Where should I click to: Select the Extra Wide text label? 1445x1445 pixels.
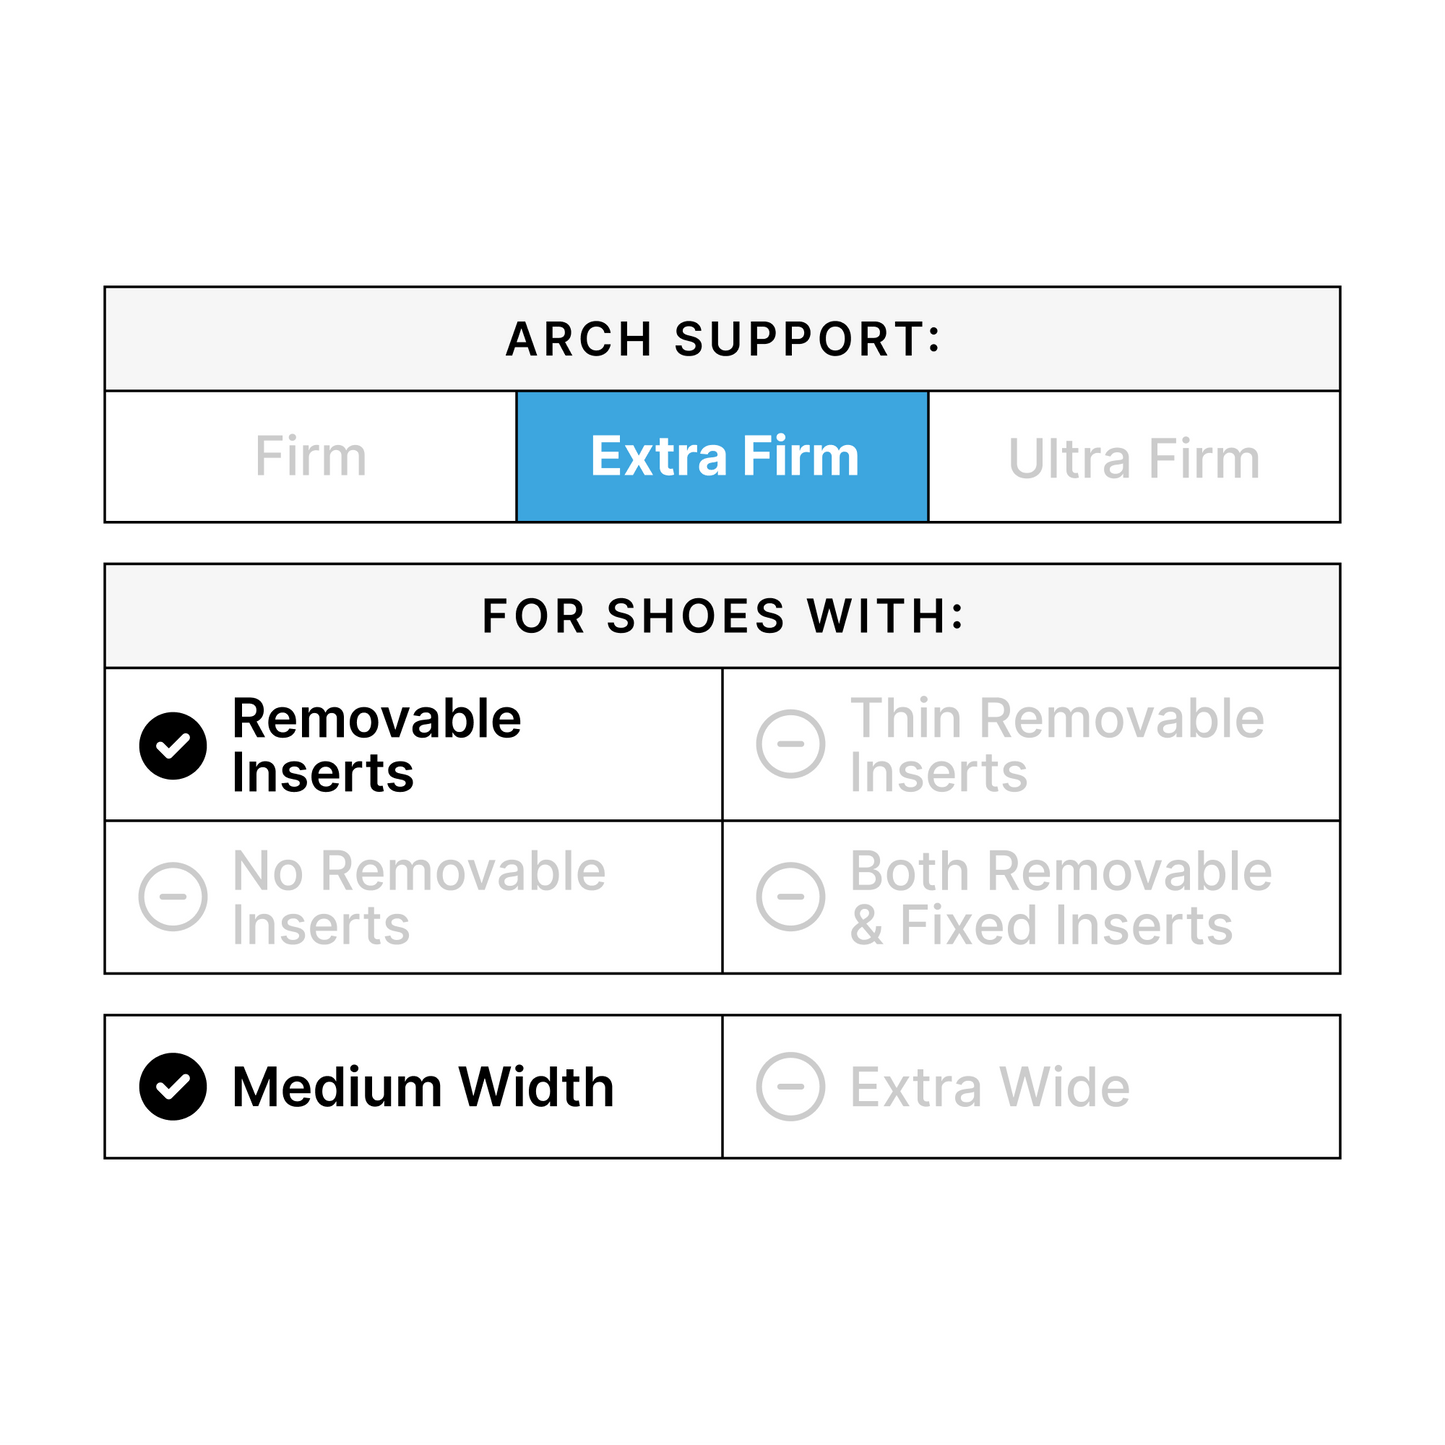990,1087
